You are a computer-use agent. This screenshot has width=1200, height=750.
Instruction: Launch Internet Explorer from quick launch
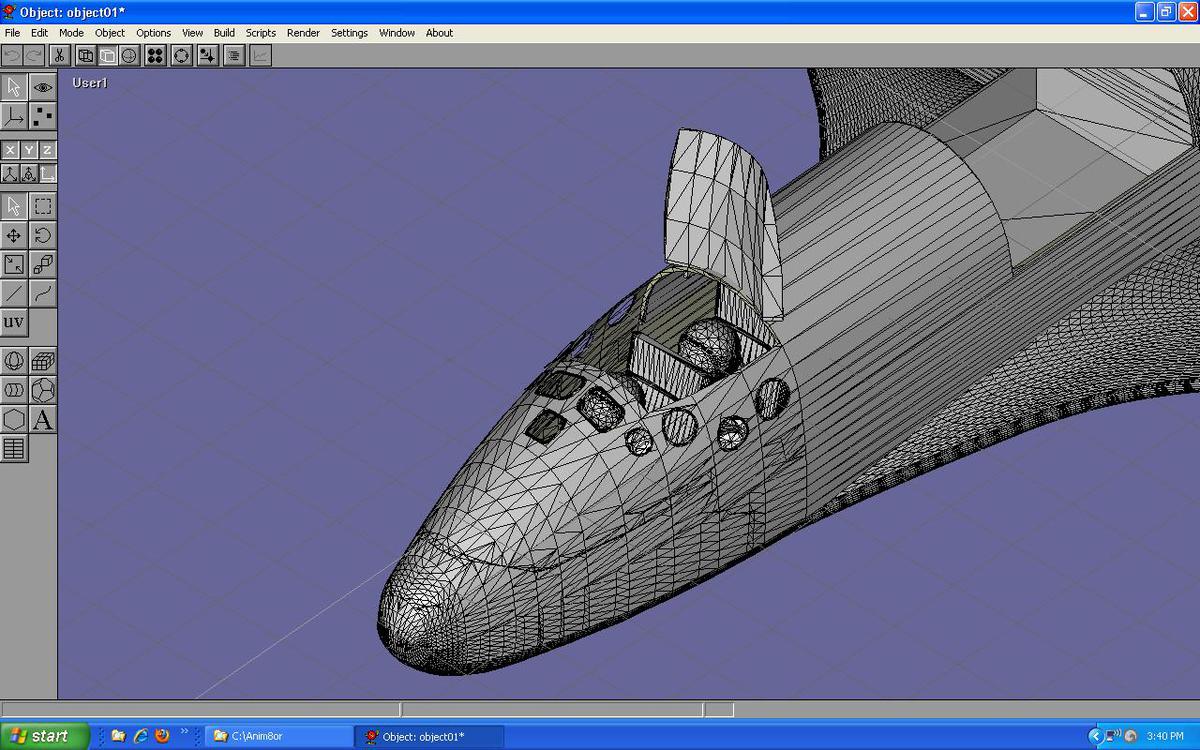pyautogui.click(x=140, y=736)
